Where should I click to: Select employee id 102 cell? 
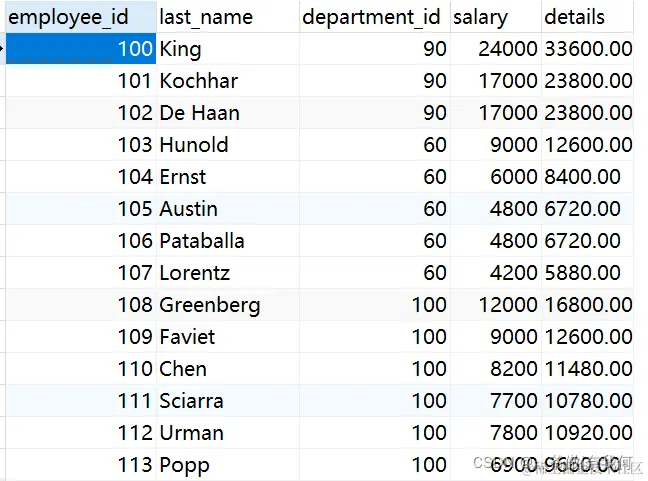tap(81, 113)
